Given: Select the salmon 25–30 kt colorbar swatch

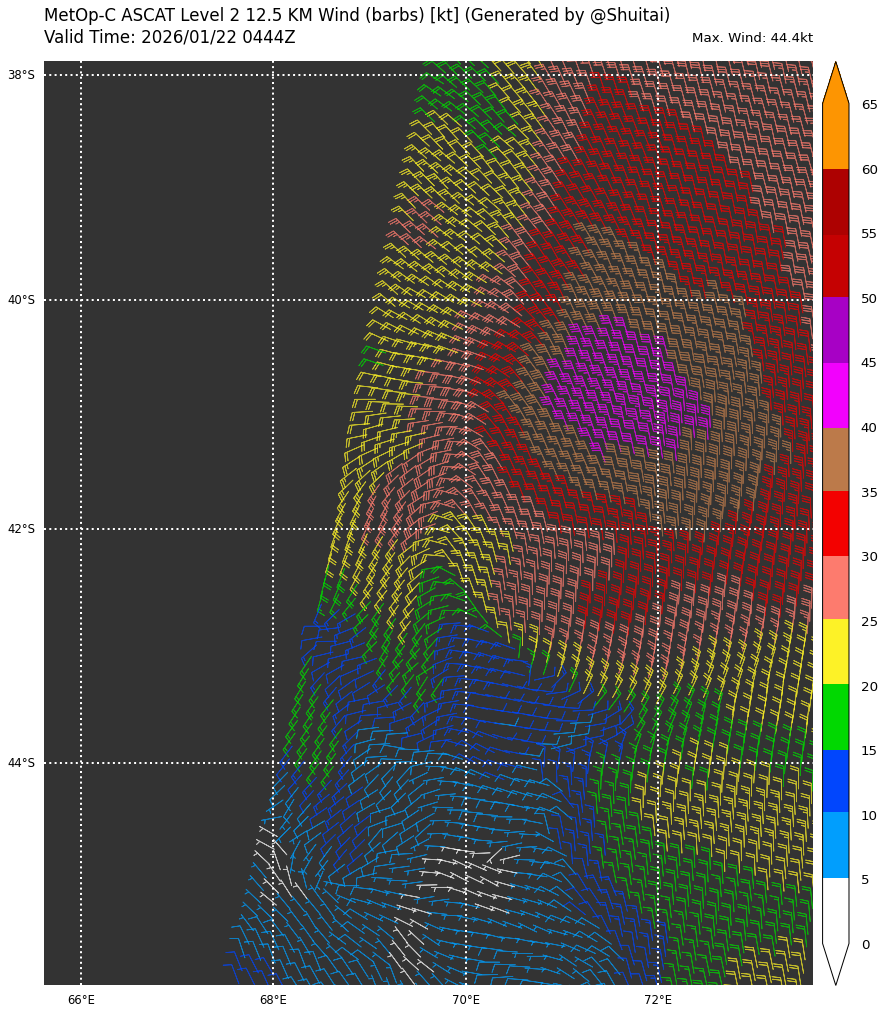Looking at the screenshot, I should (x=835, y=587).
